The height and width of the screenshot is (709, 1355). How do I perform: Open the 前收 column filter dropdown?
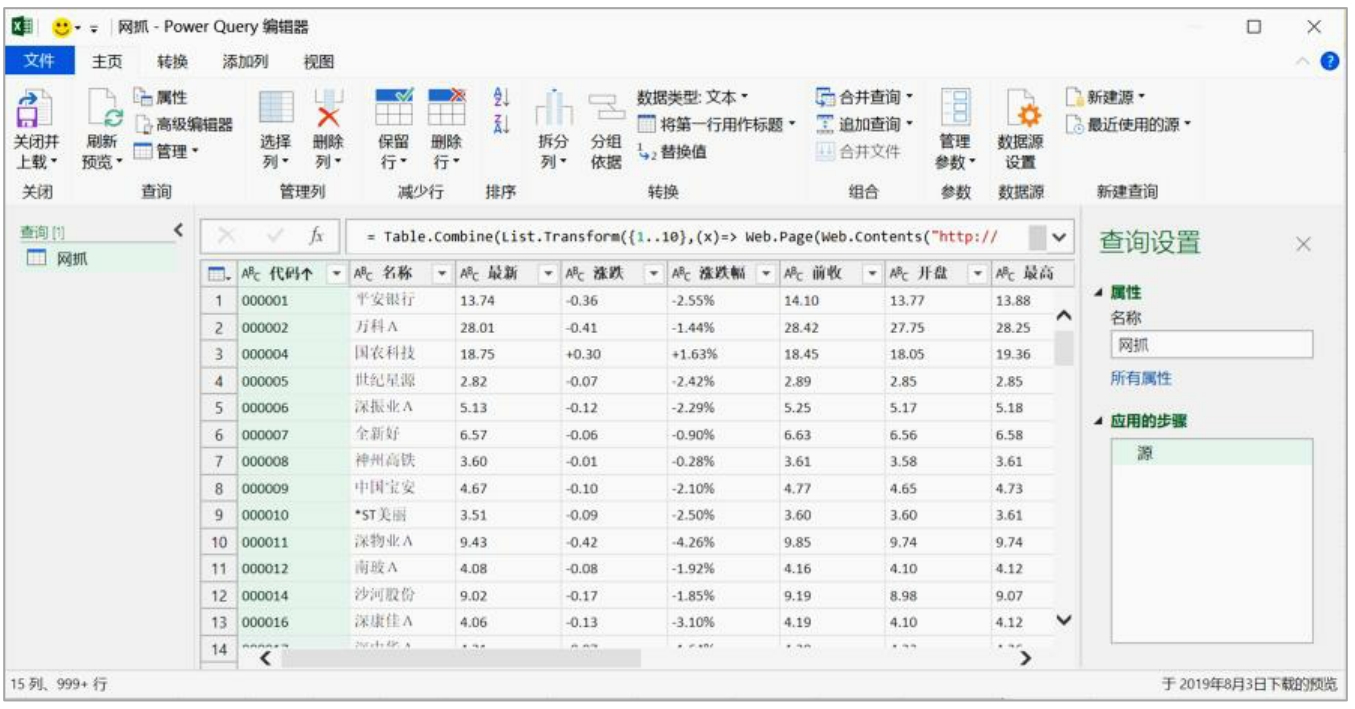[872, 273]
